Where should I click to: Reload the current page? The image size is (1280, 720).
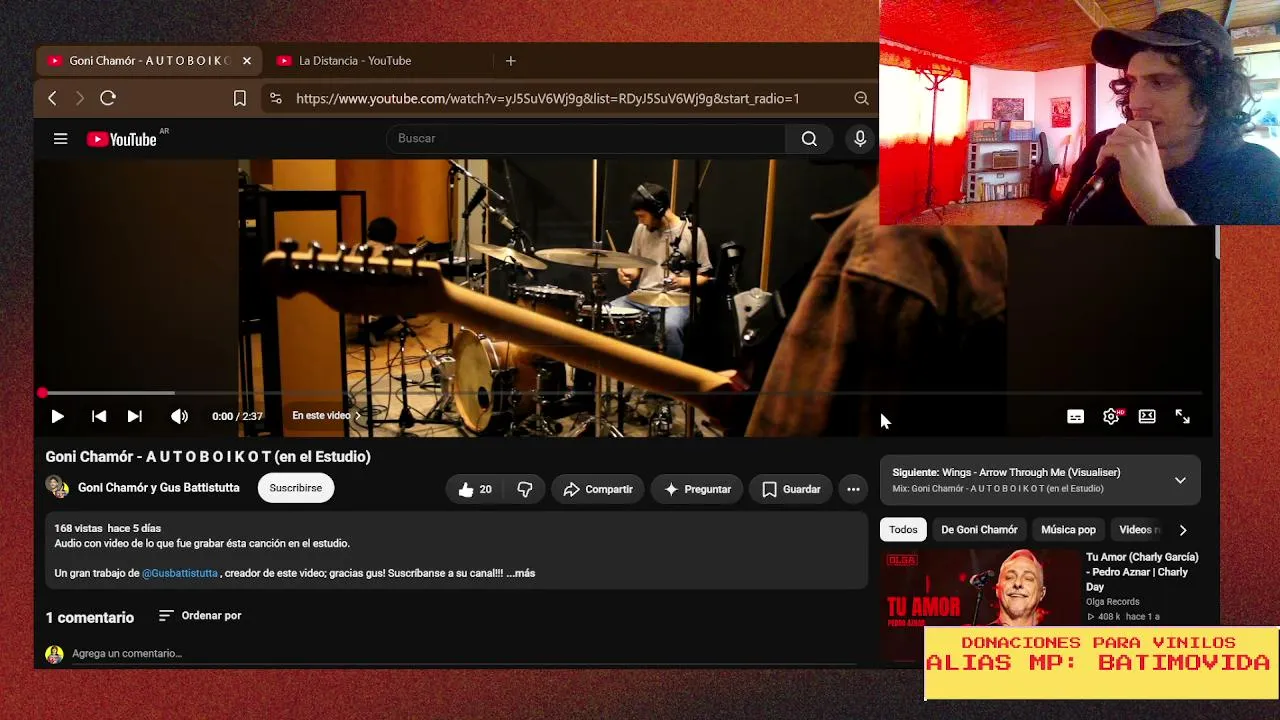pos(108,98)
